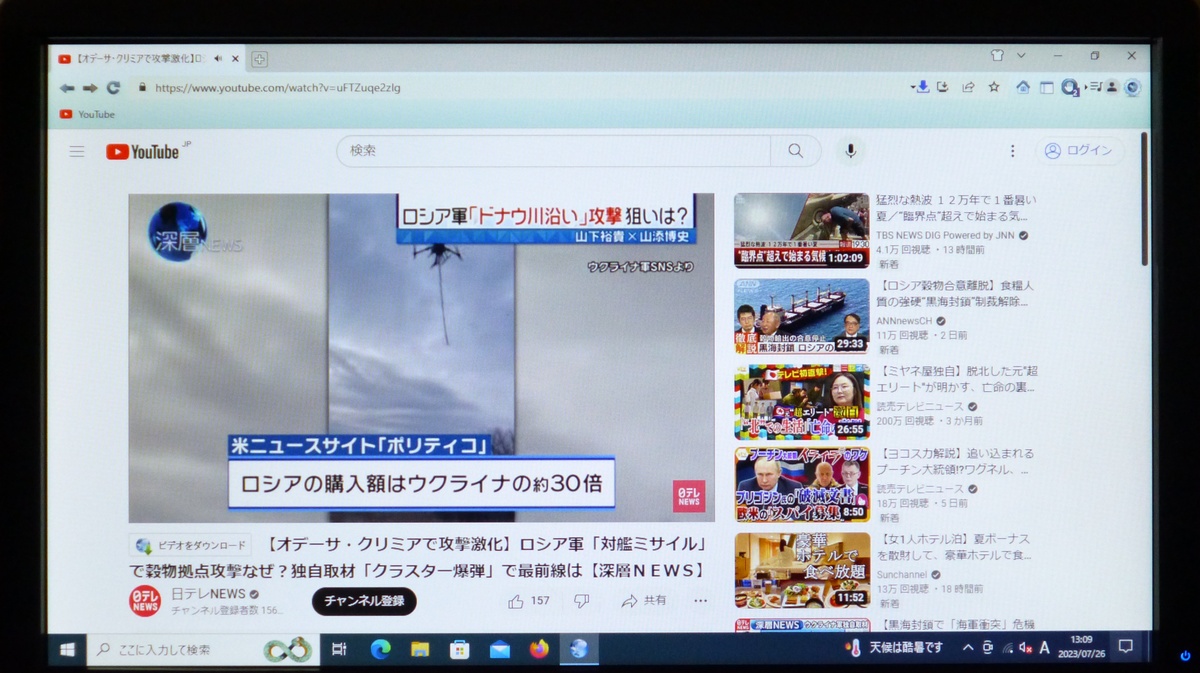
Task: Open 豪華ホテル食べ放題 video thumbnail
Action: (801, 570)
